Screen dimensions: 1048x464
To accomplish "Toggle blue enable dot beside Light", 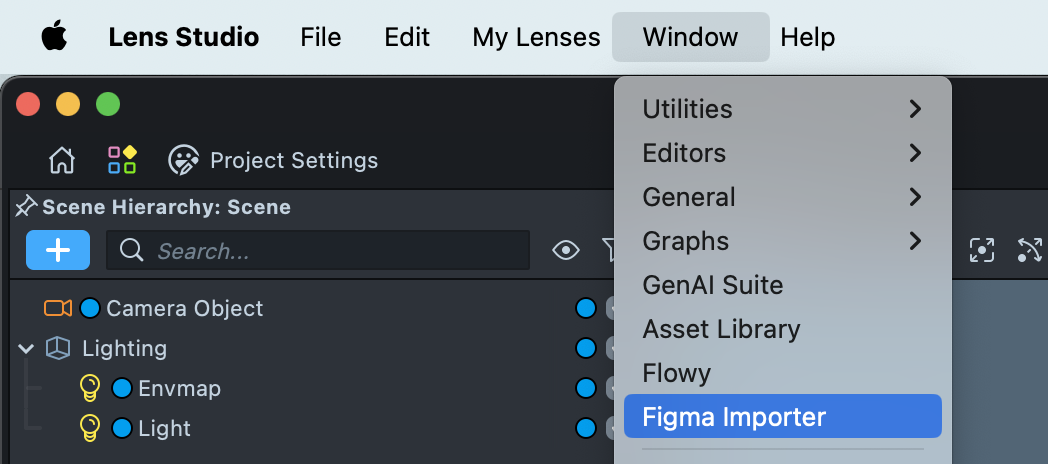I will coord(122,428).
